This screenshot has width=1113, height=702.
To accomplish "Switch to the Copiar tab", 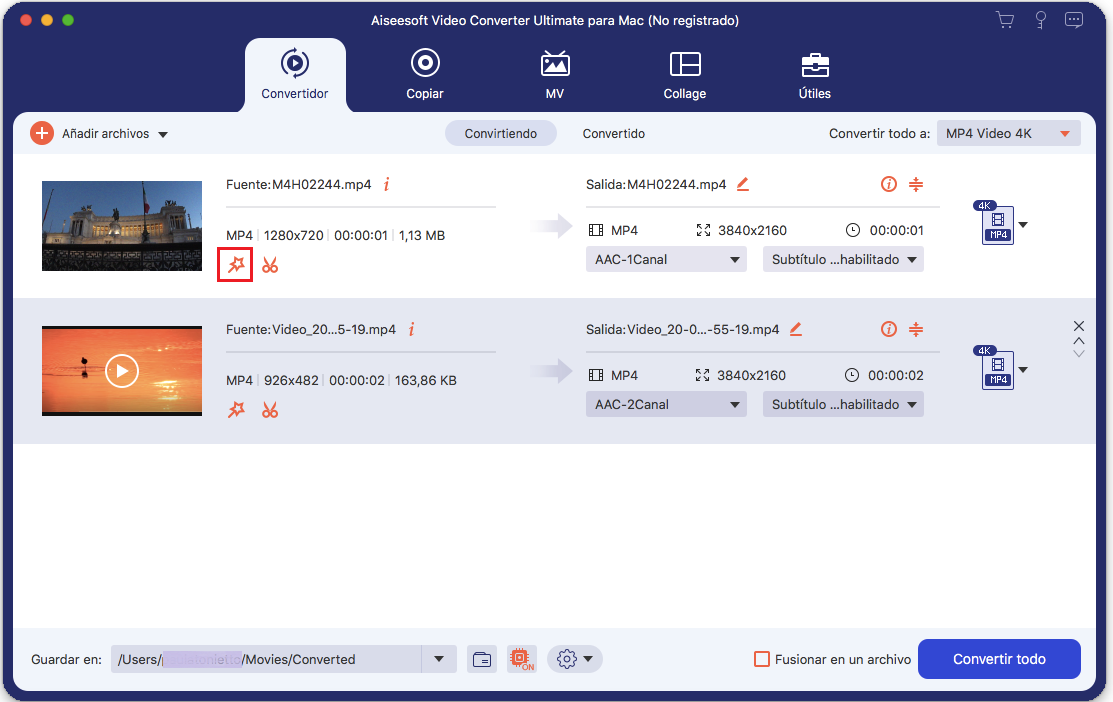I will [x=424, y=75].
